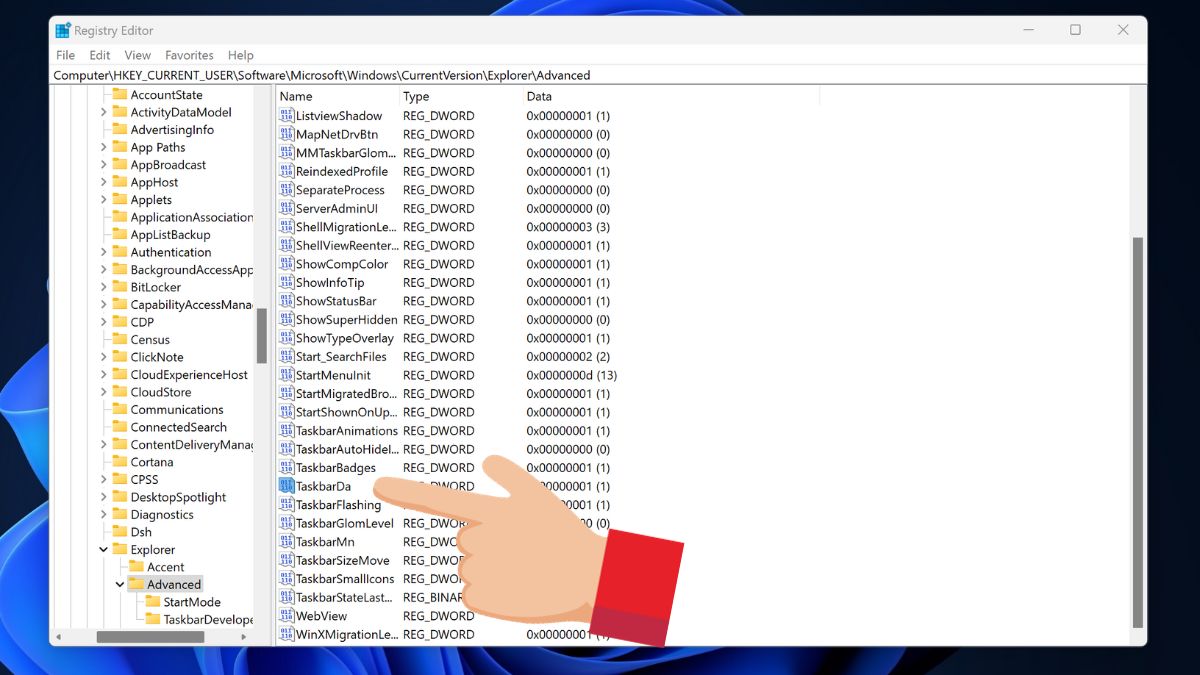
Task: Click the registry path address bar
Action: pyautogui.click(x=400, y=75)
